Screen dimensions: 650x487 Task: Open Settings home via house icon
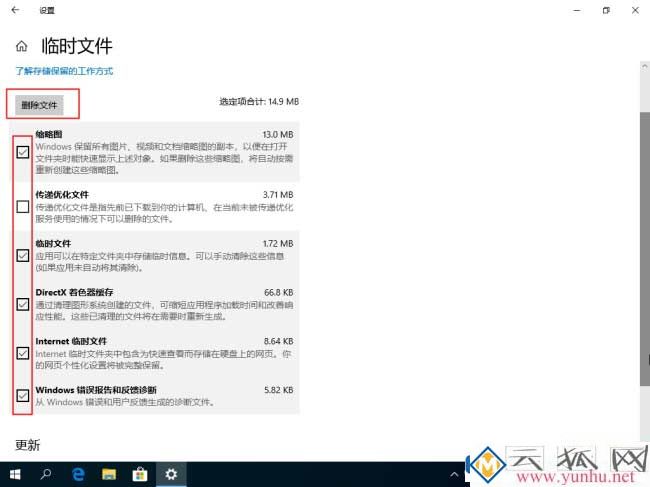point(22,46)
